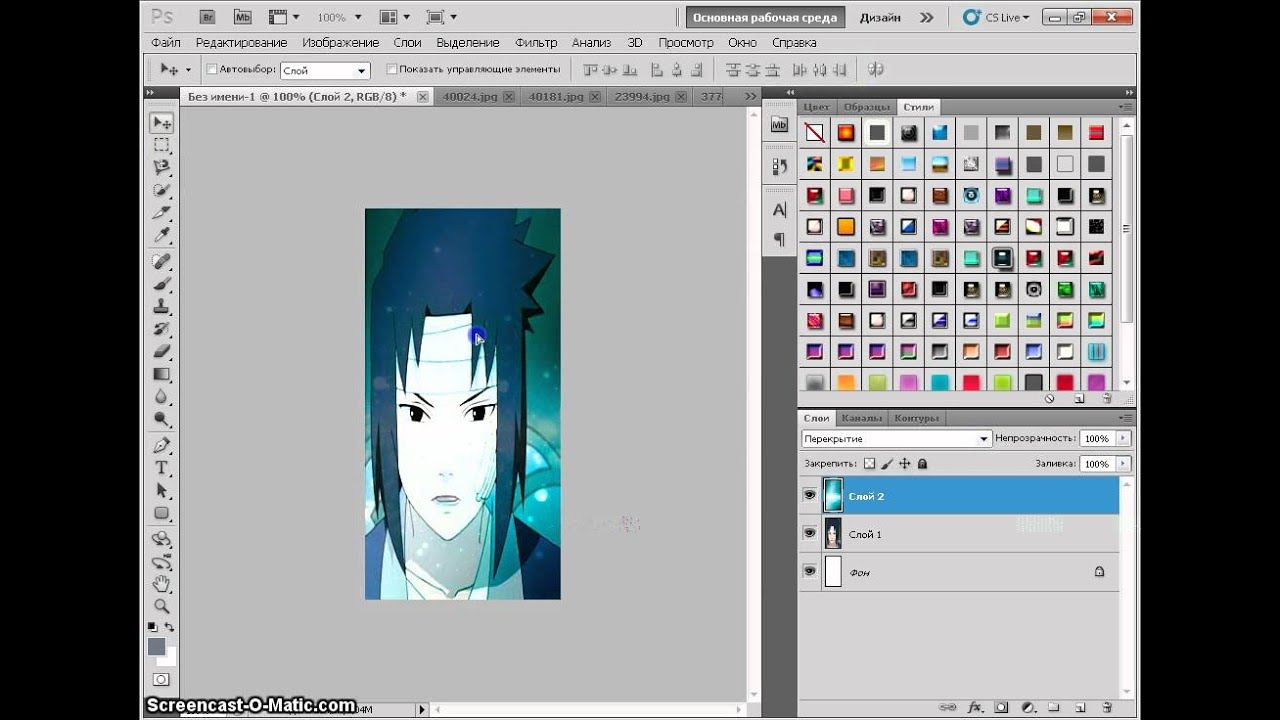
Task: Open the Файл menu
Action: pyautogui.click(x=166, y=43)
